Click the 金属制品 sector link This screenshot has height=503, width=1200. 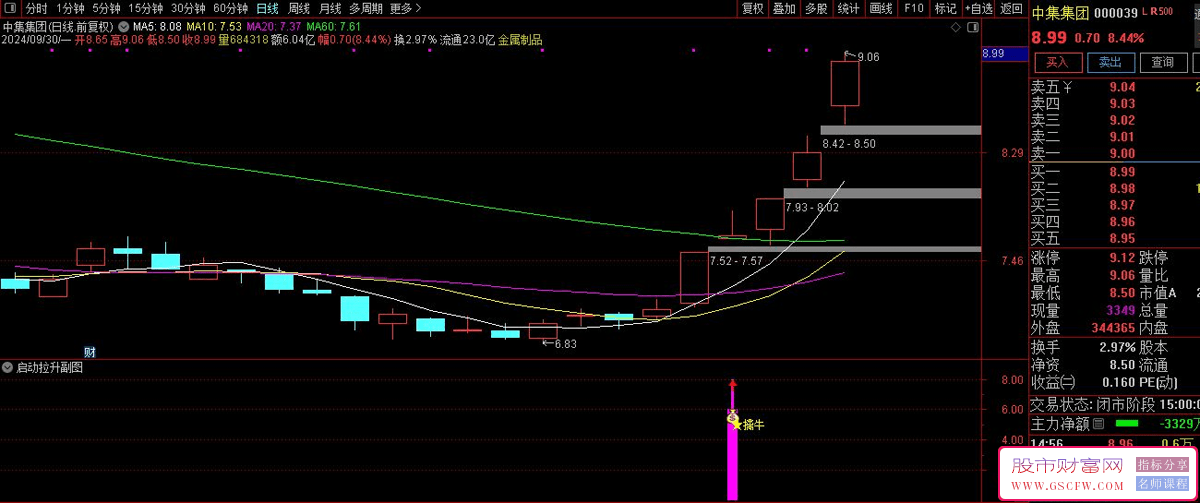520,40
